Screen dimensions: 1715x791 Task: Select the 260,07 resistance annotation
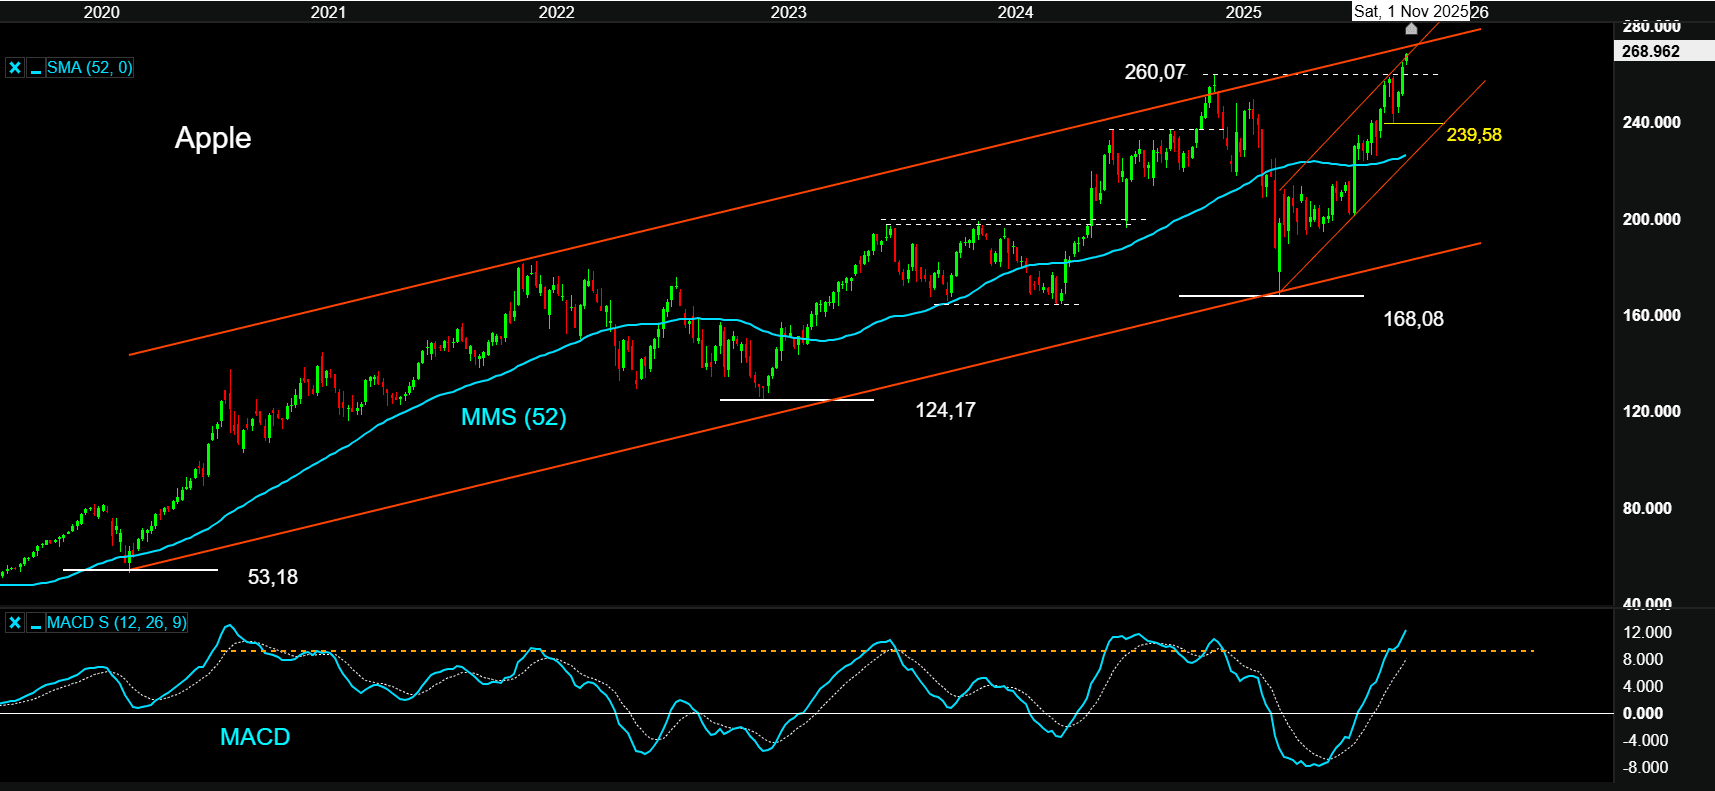click(x=1154, y=72)
